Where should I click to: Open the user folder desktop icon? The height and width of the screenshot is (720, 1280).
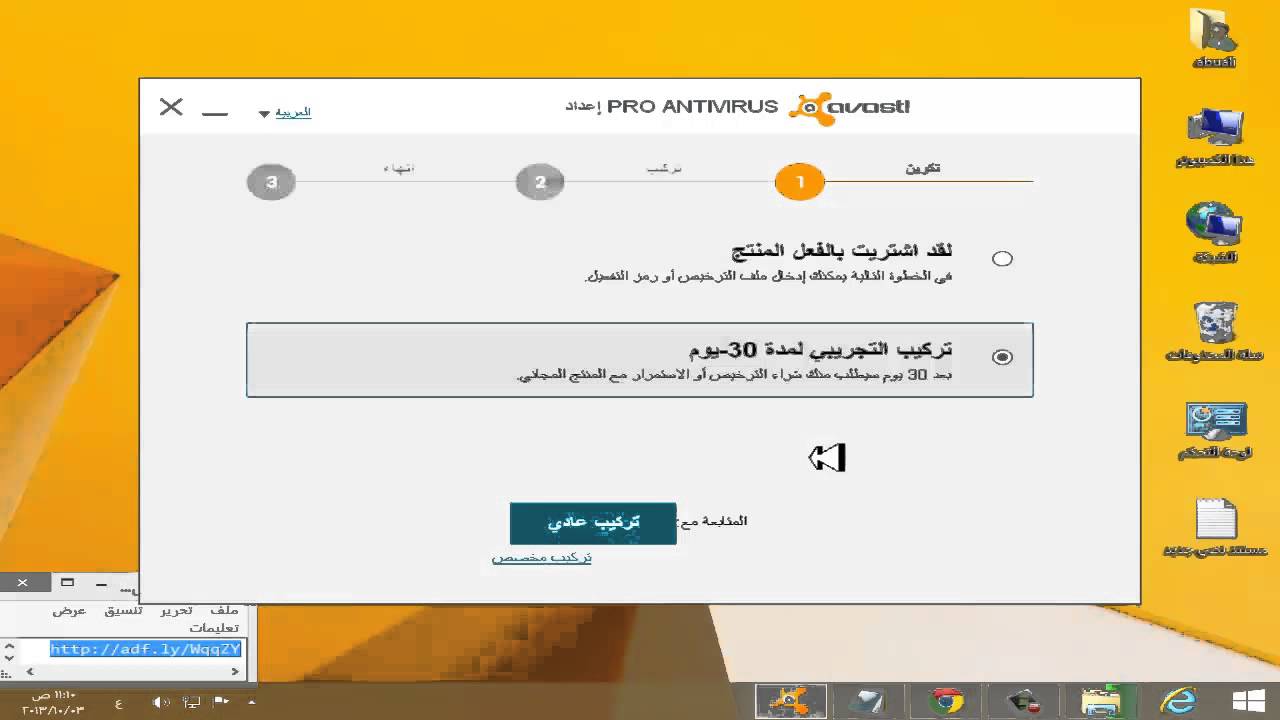[x=1215, y=38]
